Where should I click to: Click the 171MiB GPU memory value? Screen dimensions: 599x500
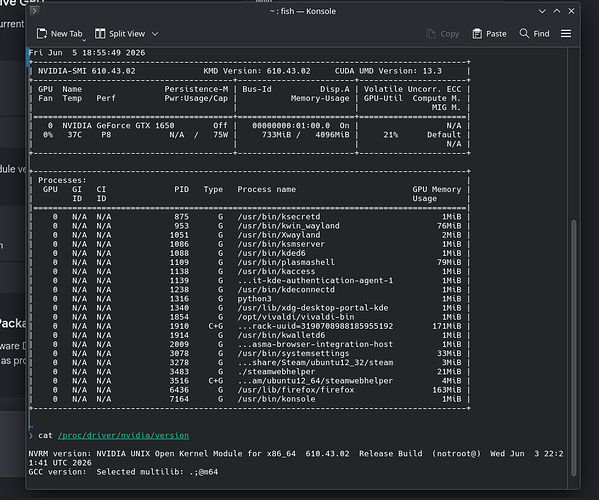(447, 326)
